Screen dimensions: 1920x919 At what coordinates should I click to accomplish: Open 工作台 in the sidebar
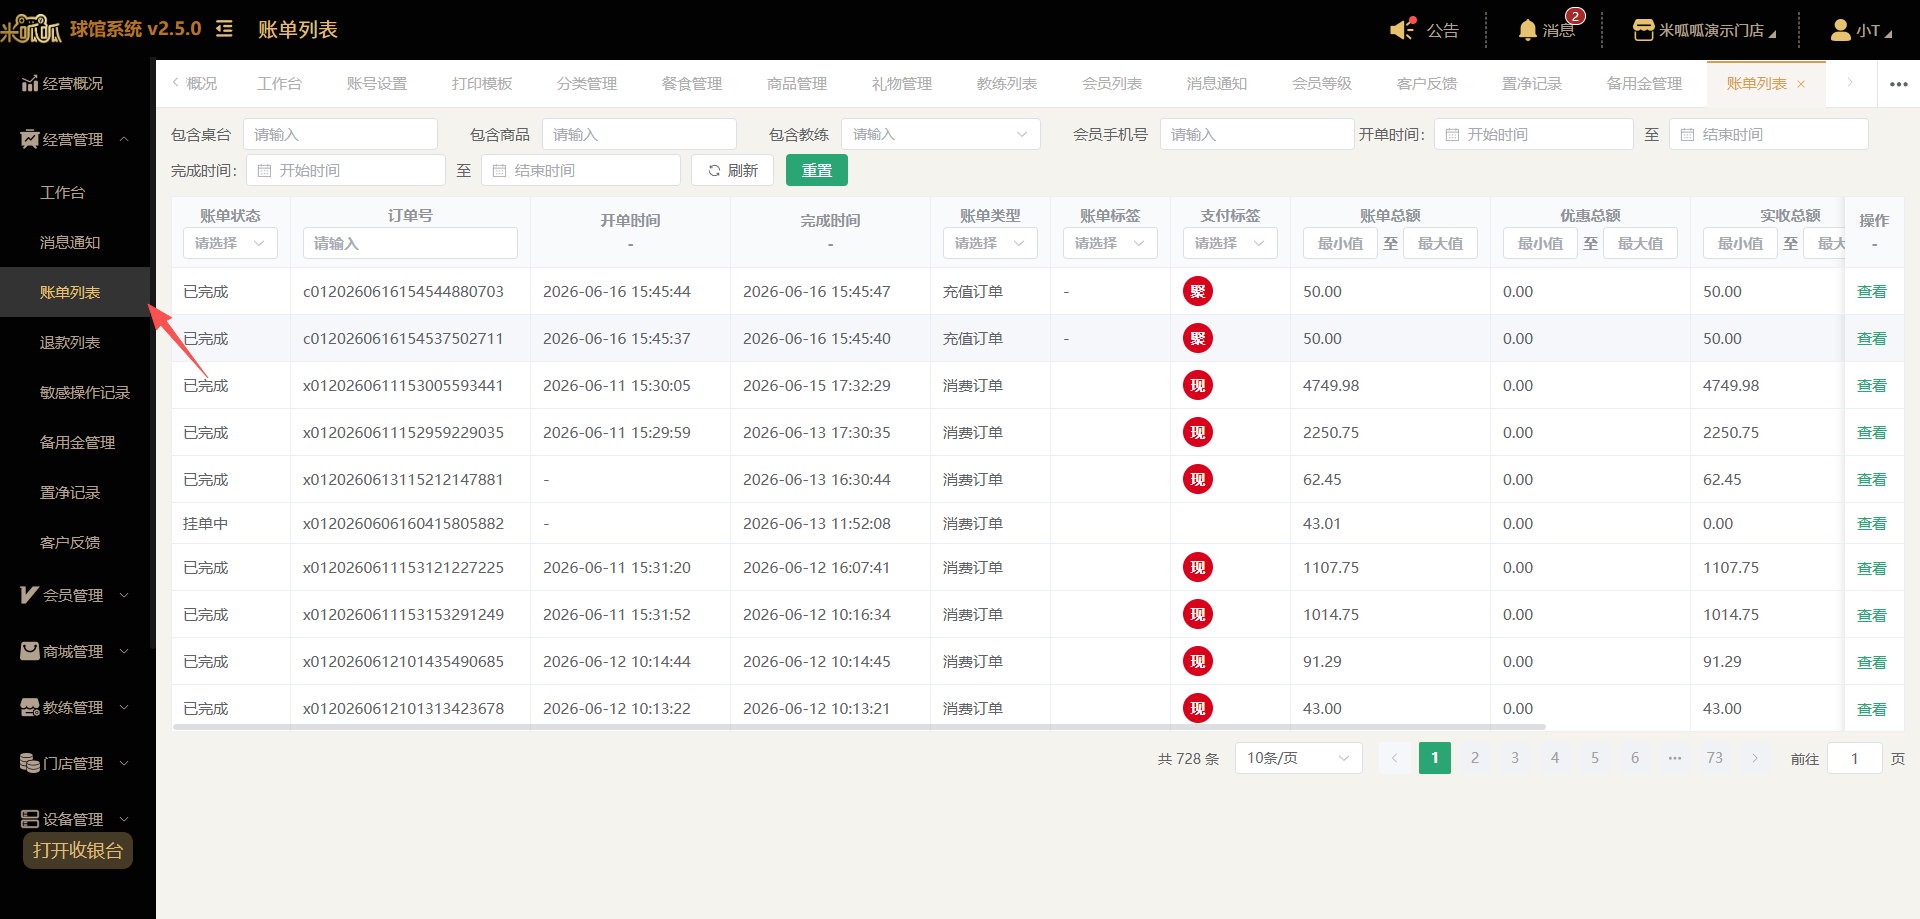click(62, 192)
